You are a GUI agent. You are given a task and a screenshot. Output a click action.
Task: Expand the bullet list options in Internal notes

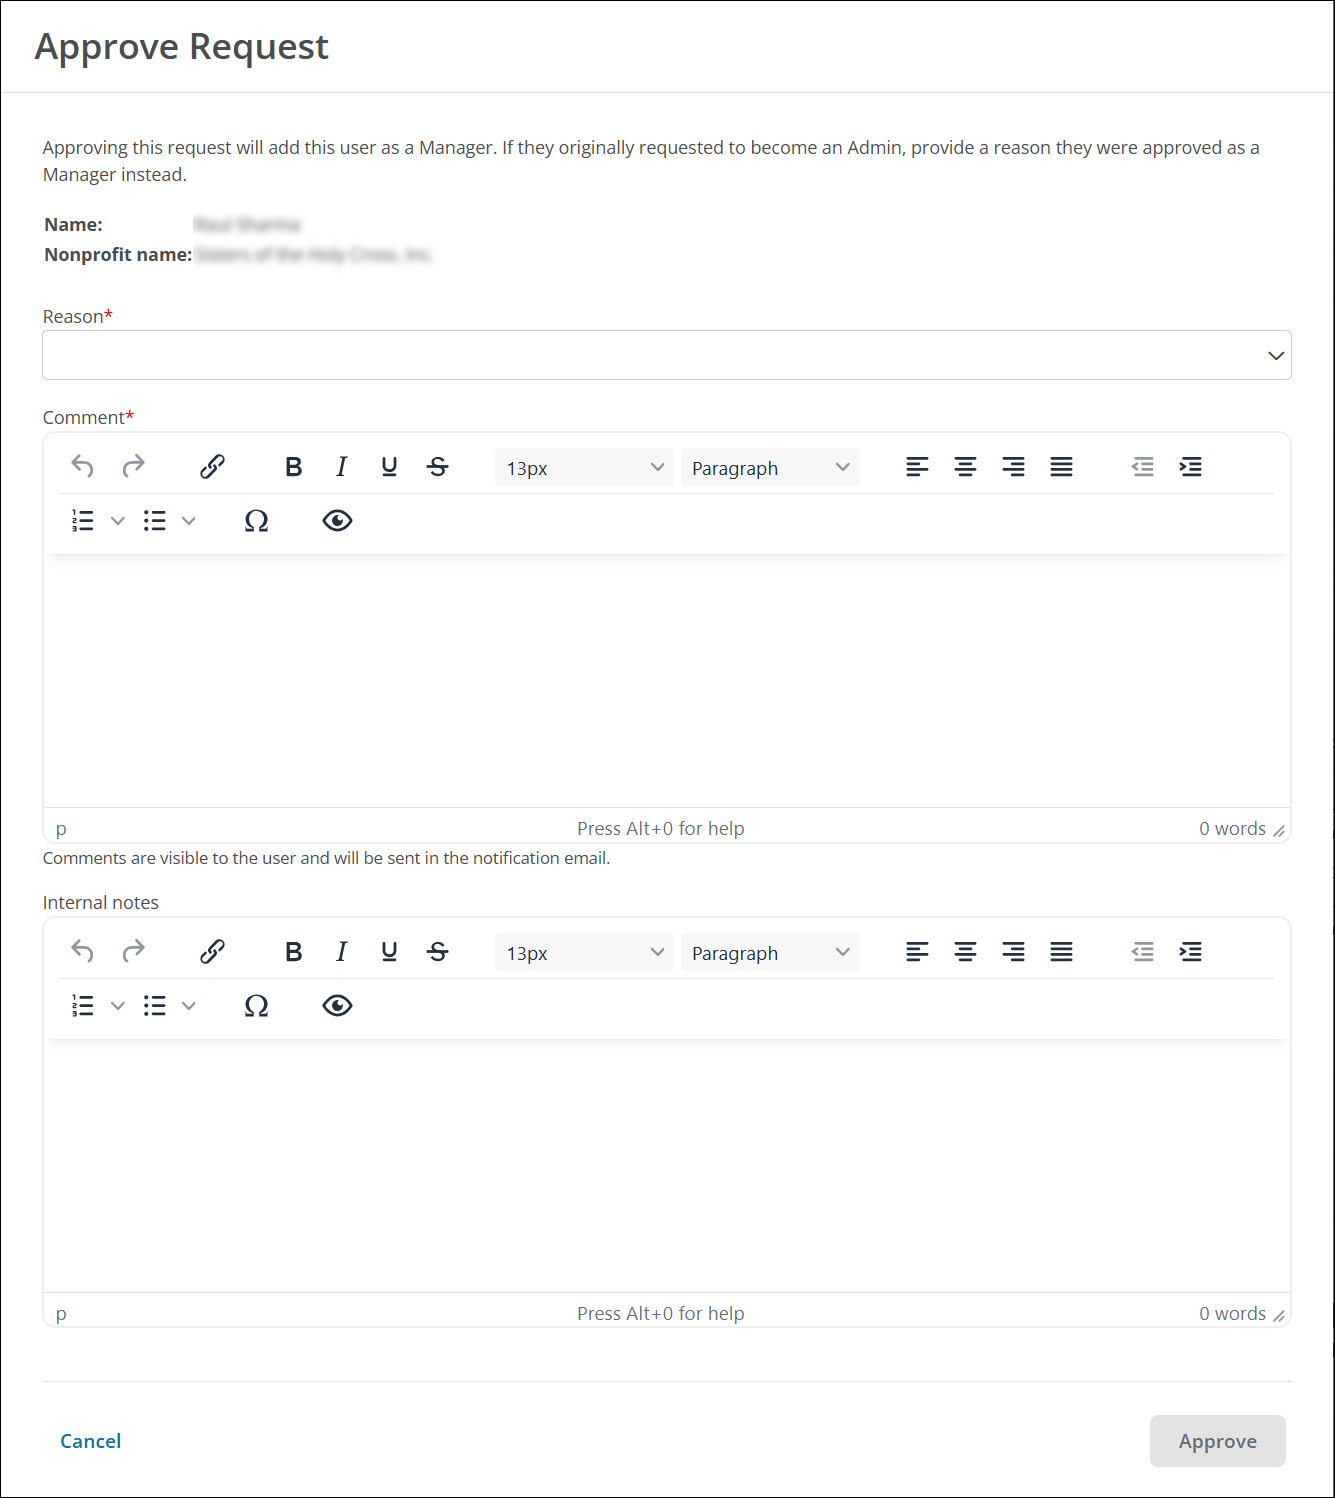(x=189, y=1005)
